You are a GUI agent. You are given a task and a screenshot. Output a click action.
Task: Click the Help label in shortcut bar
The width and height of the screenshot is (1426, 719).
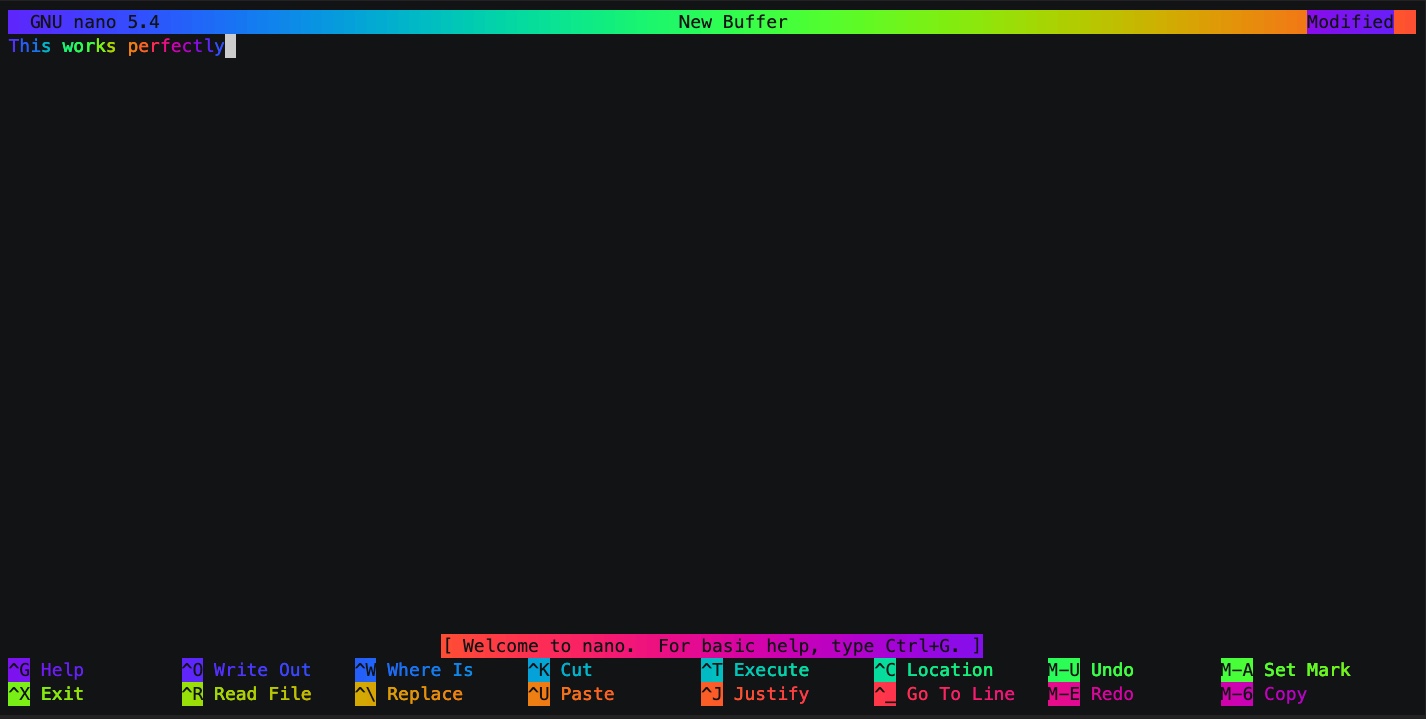[62, 670]
